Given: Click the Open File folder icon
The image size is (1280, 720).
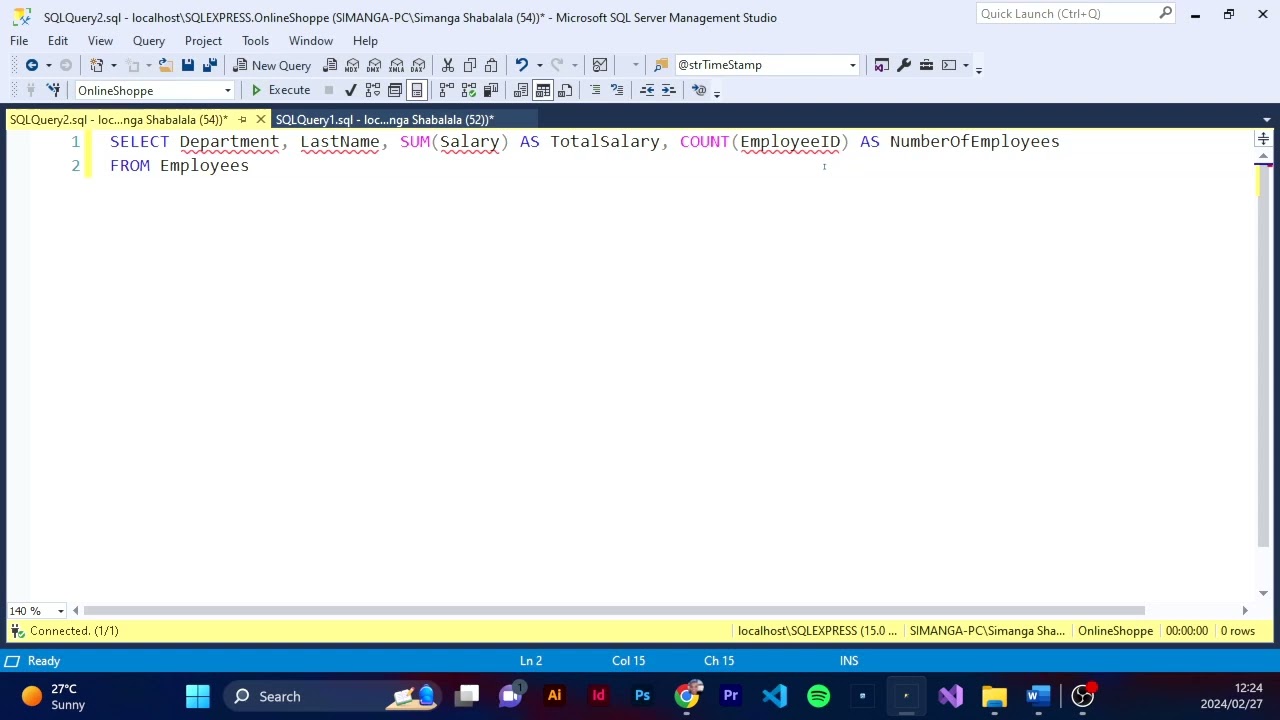Looking at the screenshot, I should pyautogui.click(x=165, y=65).
